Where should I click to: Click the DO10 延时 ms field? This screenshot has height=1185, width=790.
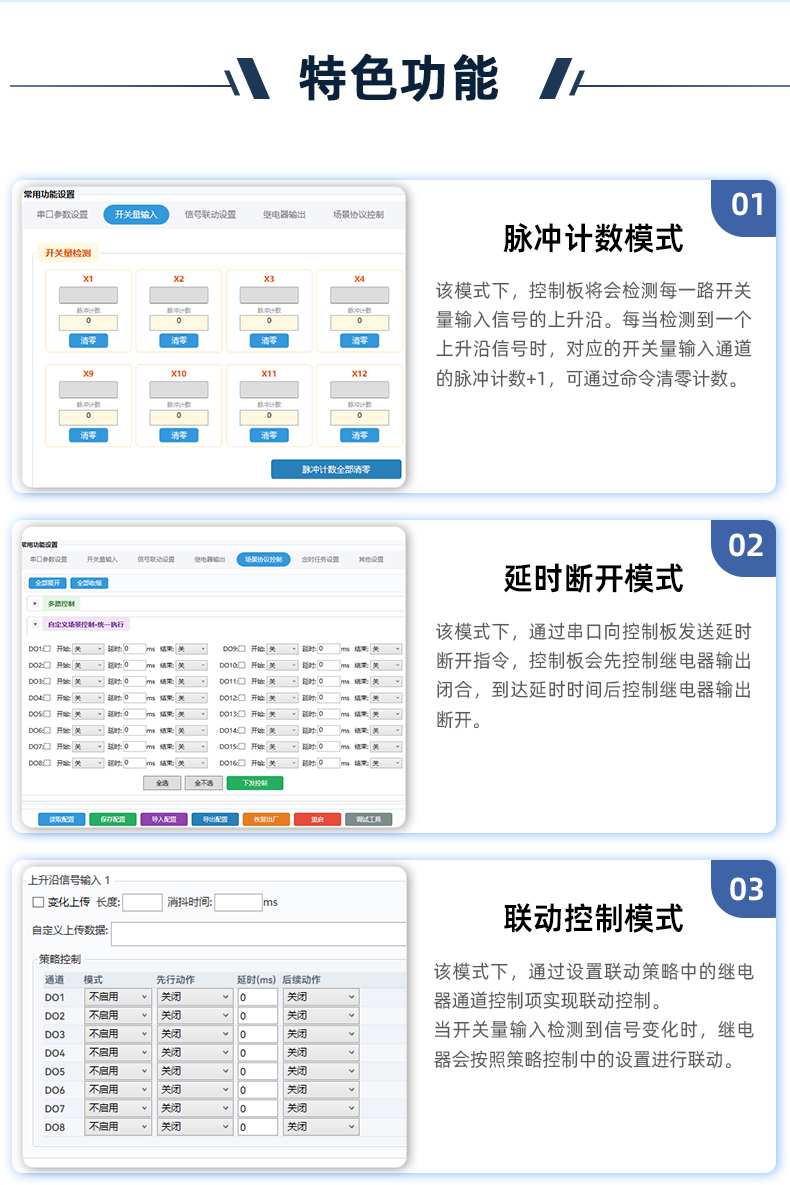[328, 665]
